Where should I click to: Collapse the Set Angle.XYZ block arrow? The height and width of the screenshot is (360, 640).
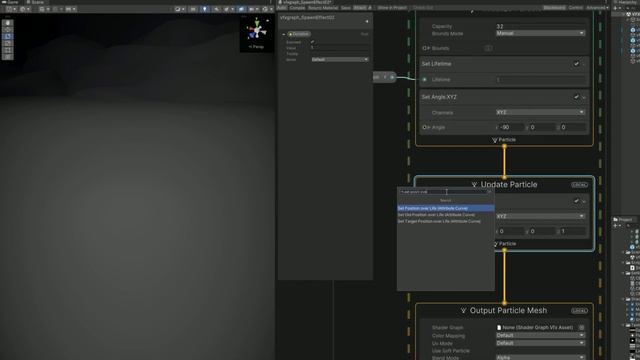[584, 98]
